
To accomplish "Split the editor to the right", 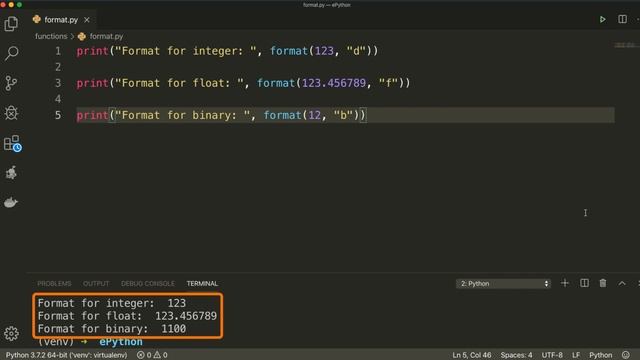I will tap(622, 19).
